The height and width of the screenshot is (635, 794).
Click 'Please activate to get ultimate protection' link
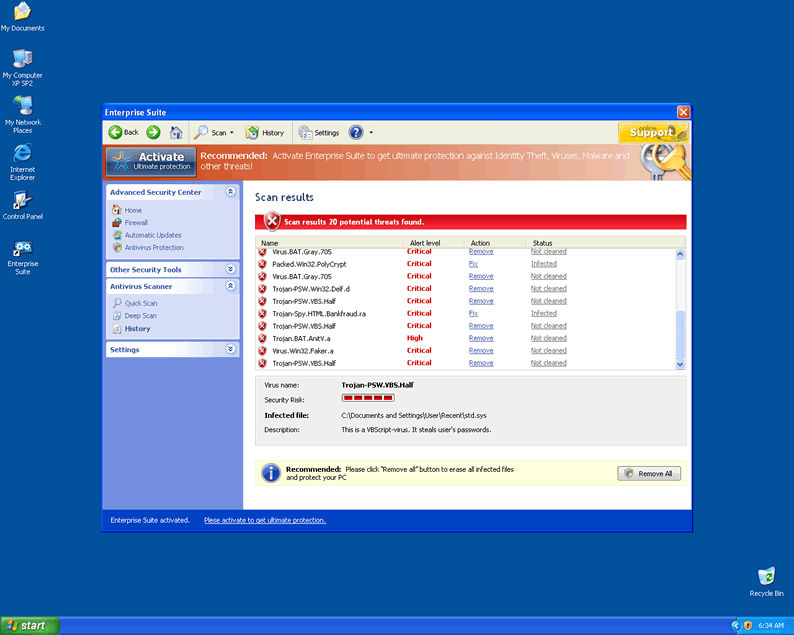(x=264, y=520)
